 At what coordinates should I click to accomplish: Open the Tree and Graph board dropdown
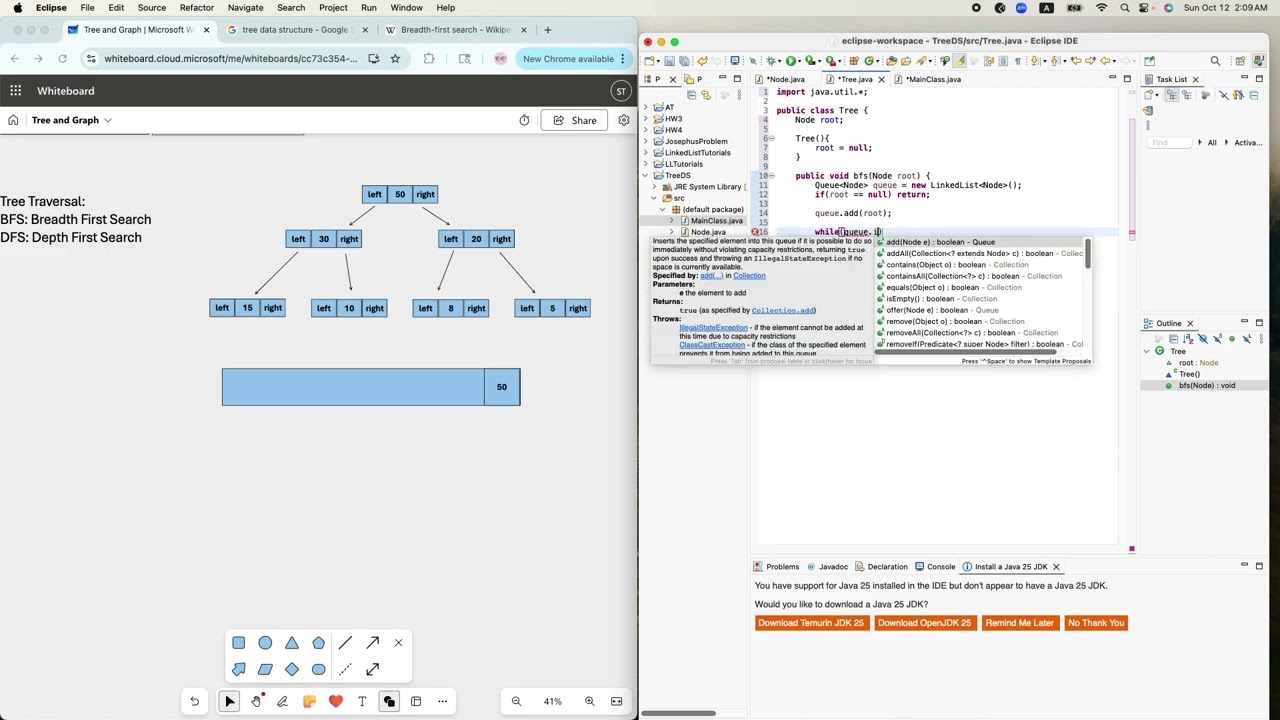coord(108,120)
